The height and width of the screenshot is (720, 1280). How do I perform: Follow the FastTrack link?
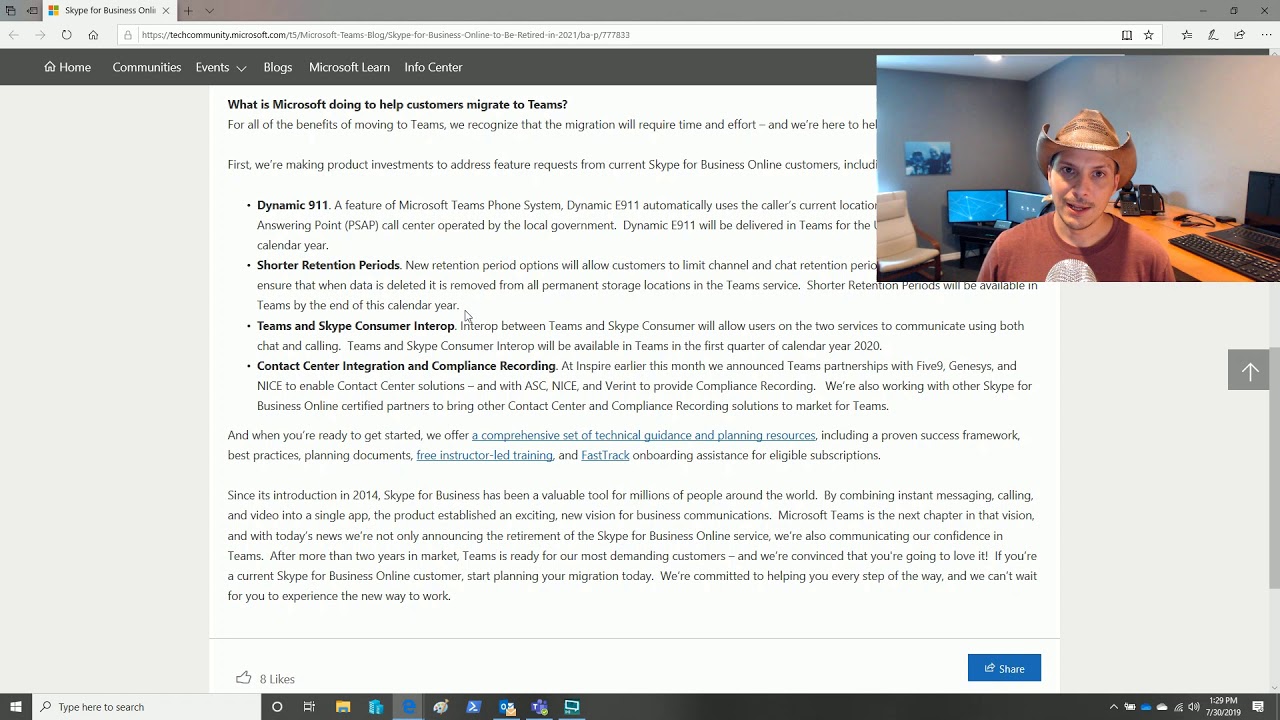click(605, 455)
